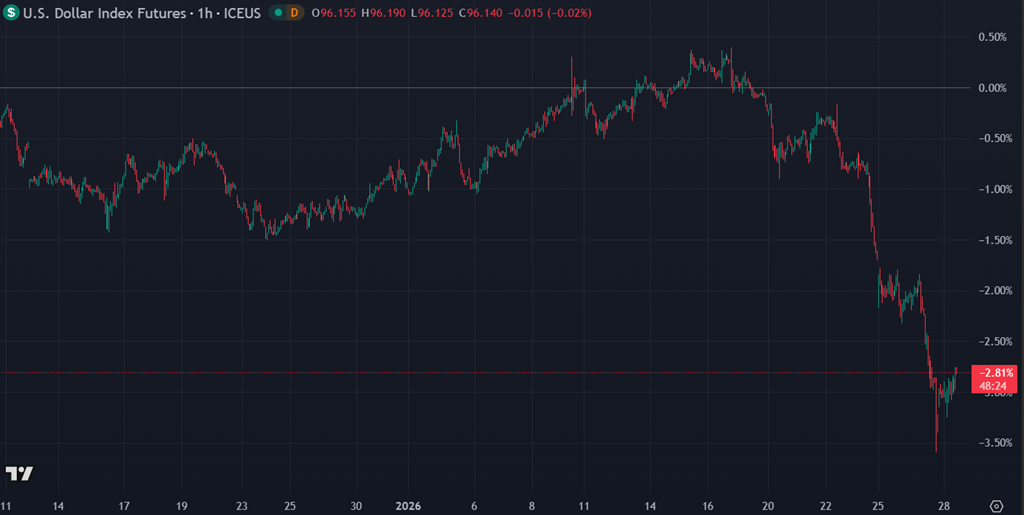Click date 16 on time axis

click(707, 506)
